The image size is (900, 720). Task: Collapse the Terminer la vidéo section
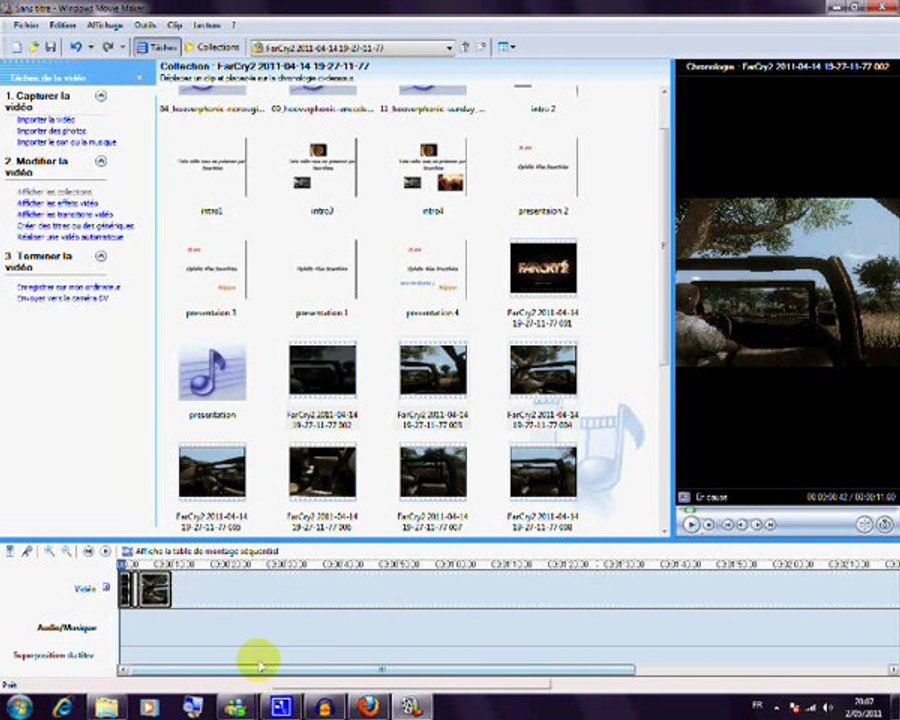tap(100, 256)
